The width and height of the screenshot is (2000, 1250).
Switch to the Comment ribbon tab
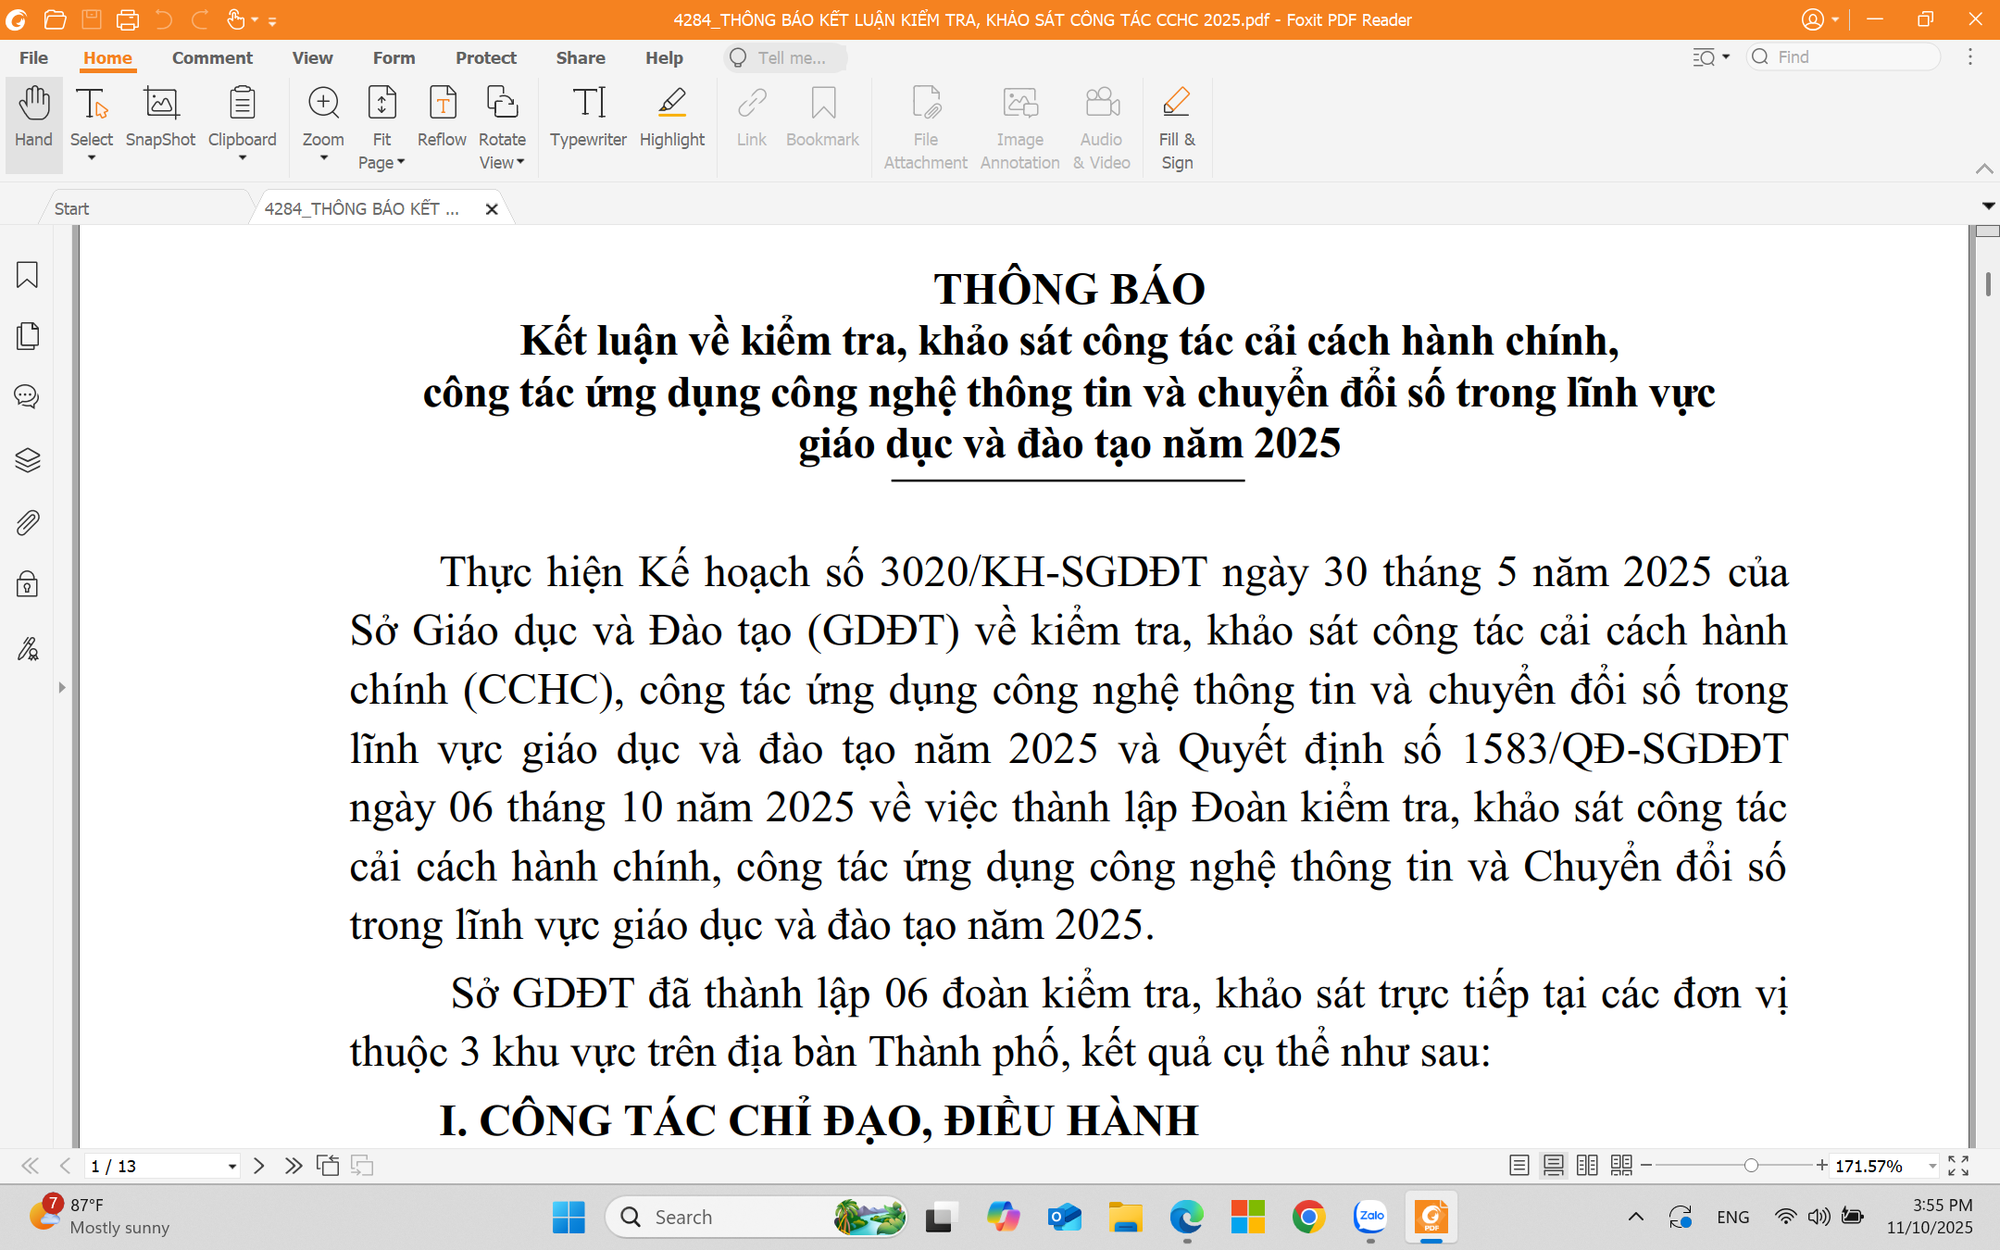[212, 58]
